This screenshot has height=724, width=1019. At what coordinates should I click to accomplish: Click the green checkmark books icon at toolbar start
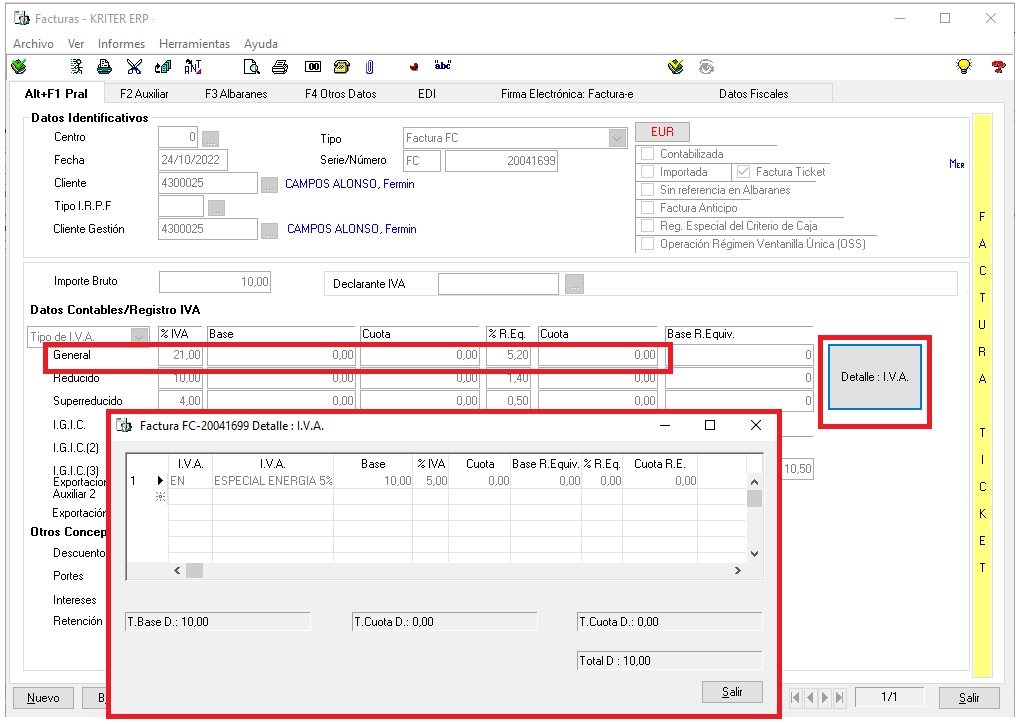click(19, 66)
